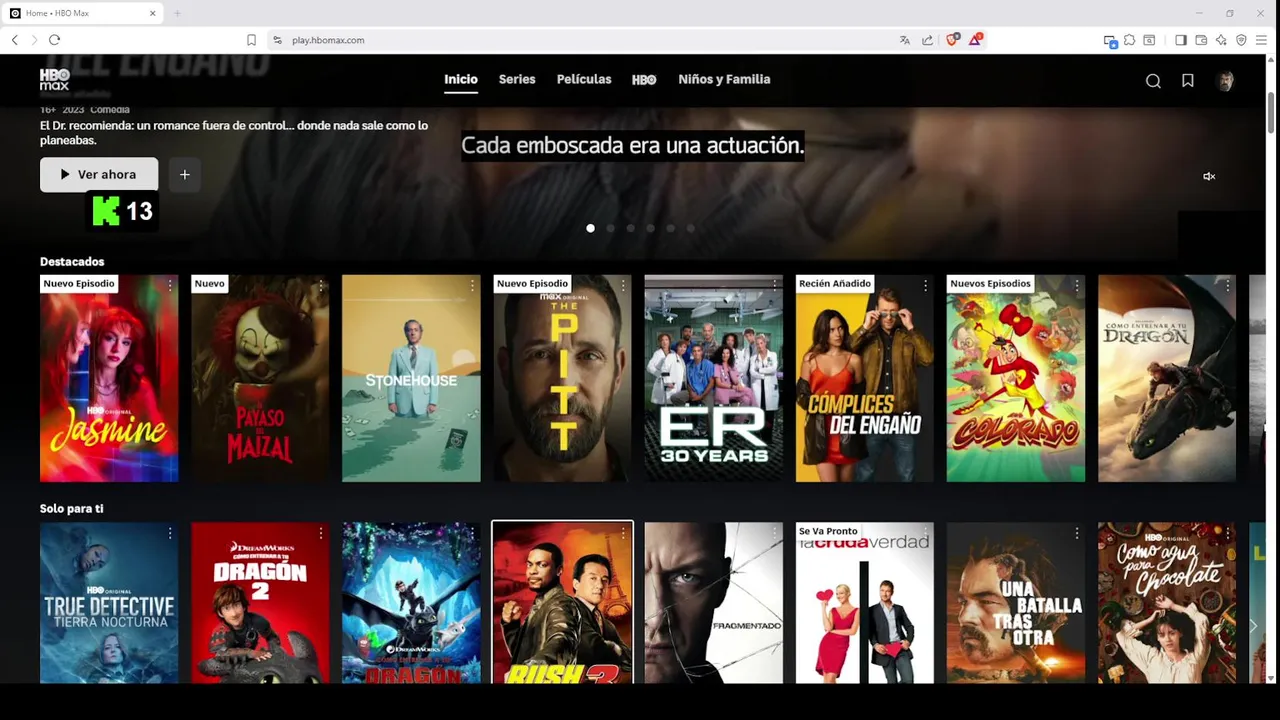The width and height of the screenshot is (1280, 720).
Task: Advance Solo para ti row right
Action: coord(1253,626)
